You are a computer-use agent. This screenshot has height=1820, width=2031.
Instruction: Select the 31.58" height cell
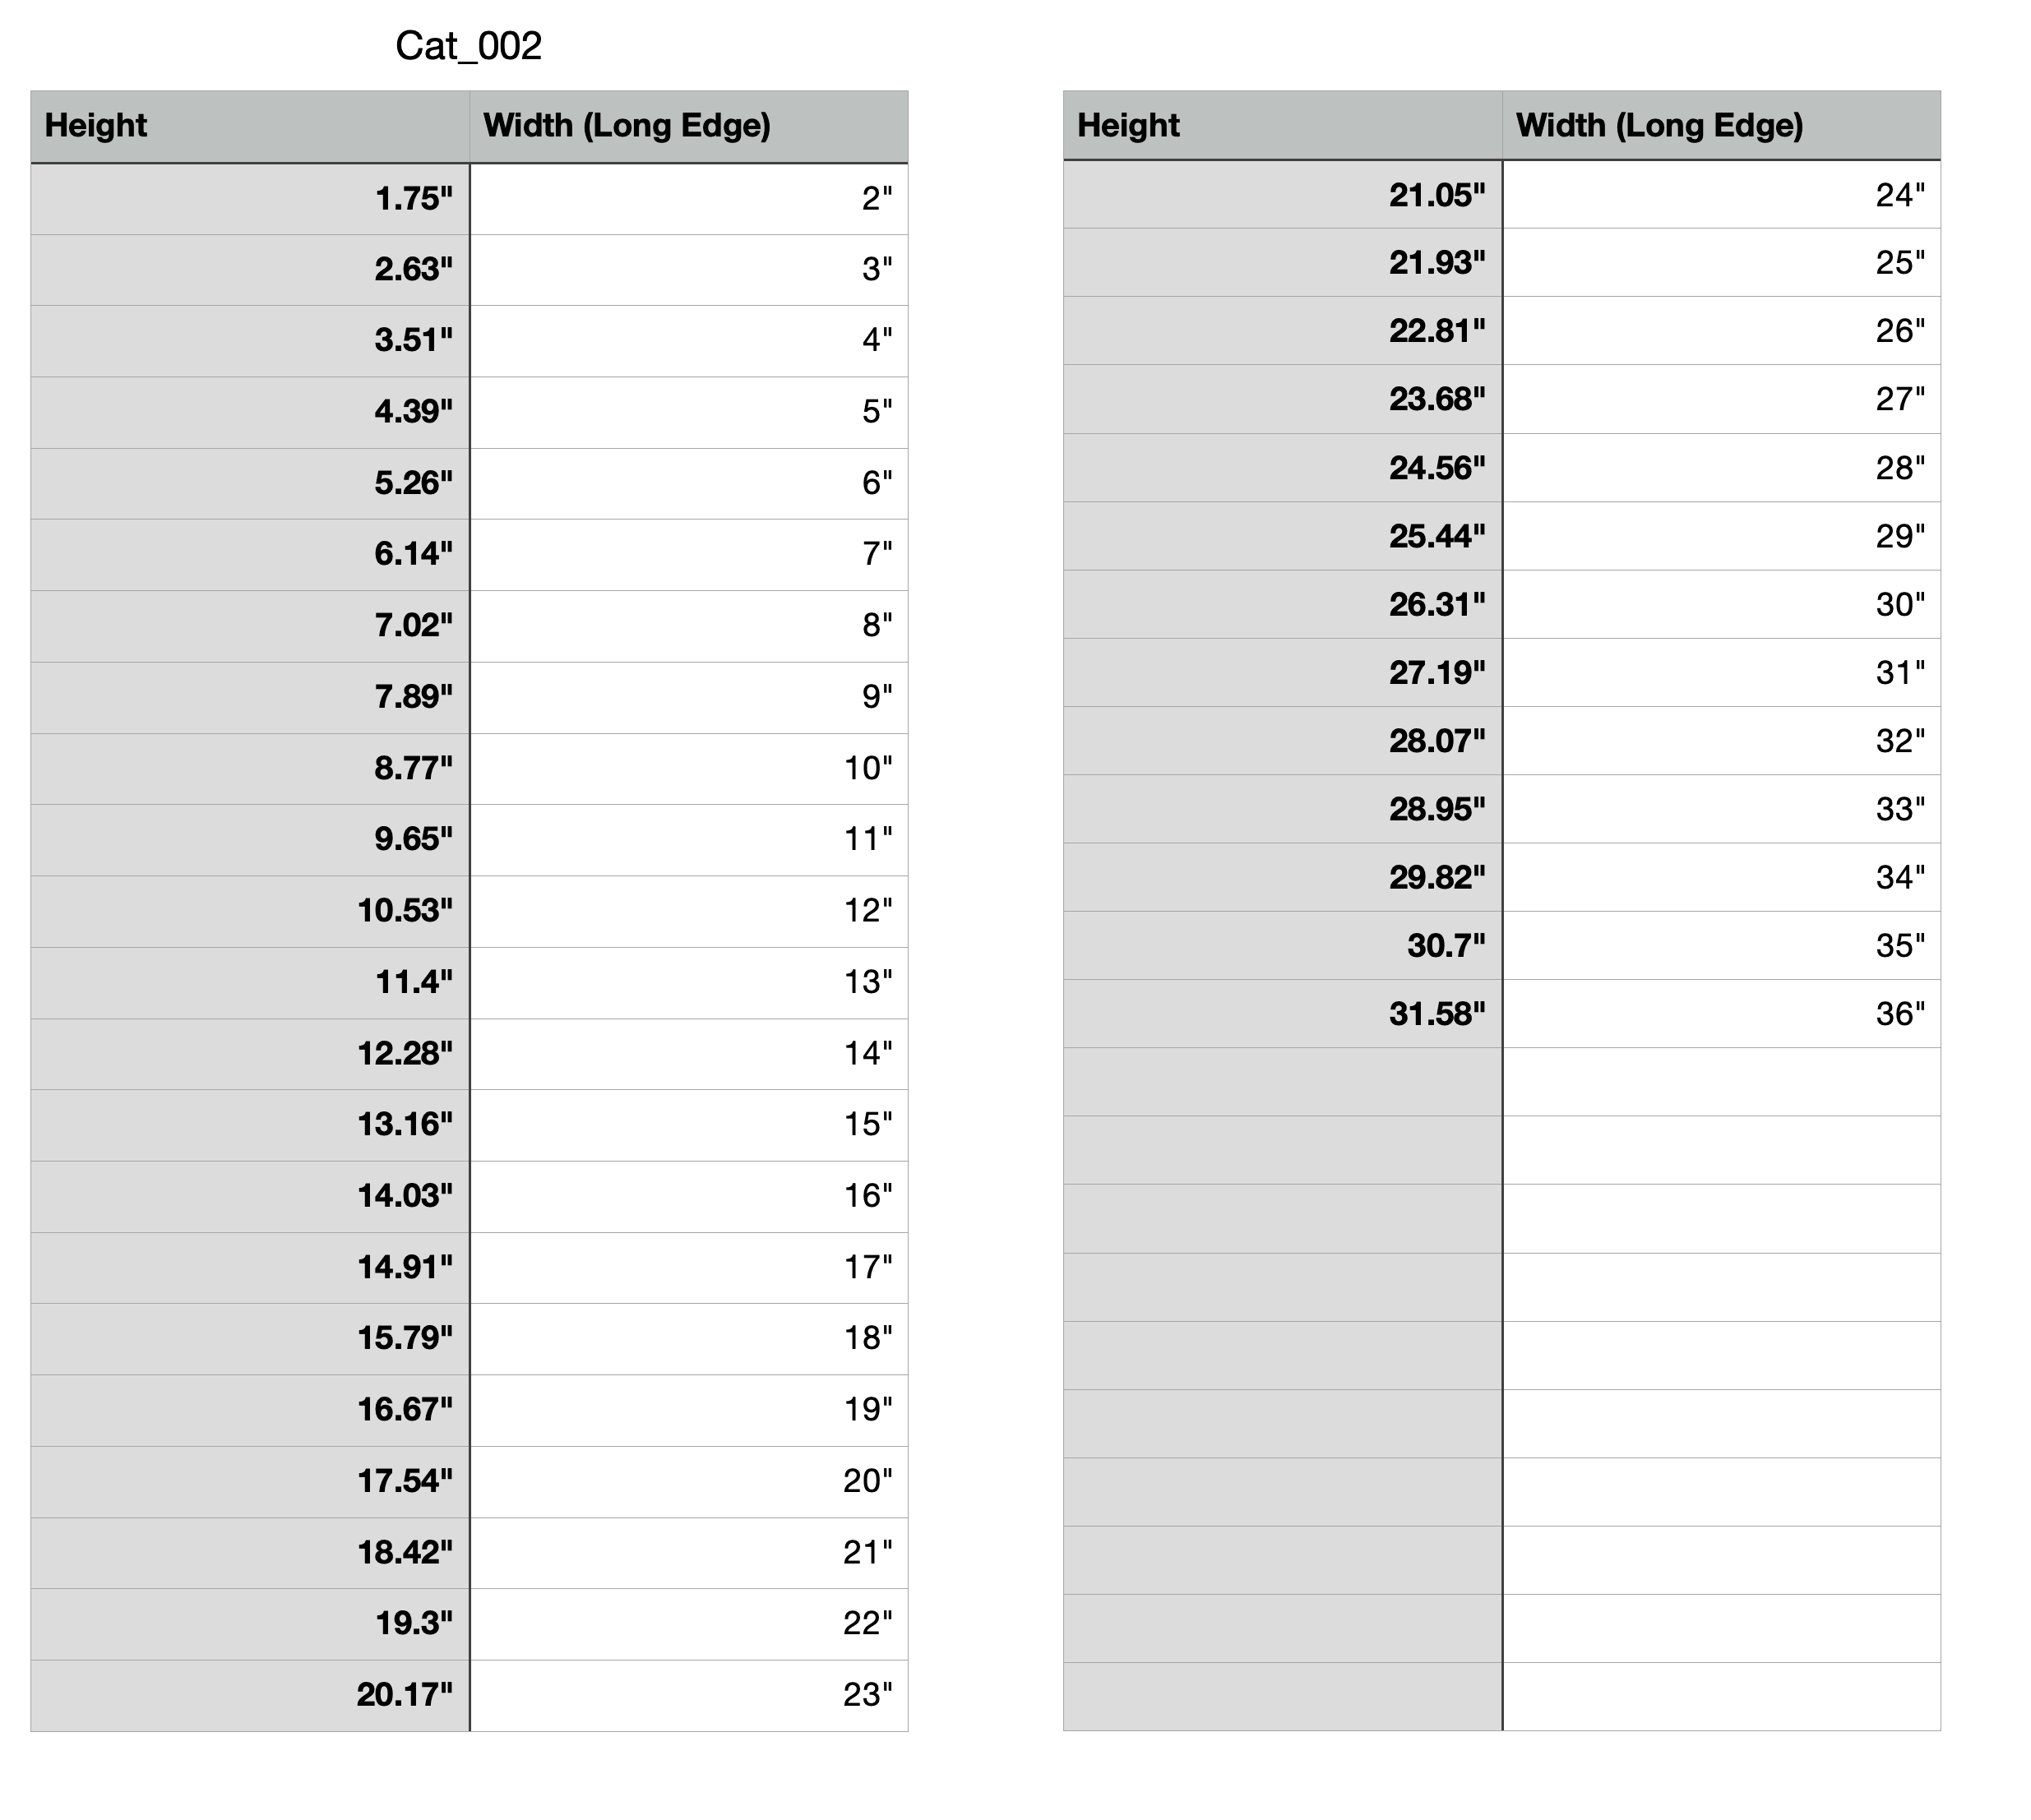point(1282,1014)
